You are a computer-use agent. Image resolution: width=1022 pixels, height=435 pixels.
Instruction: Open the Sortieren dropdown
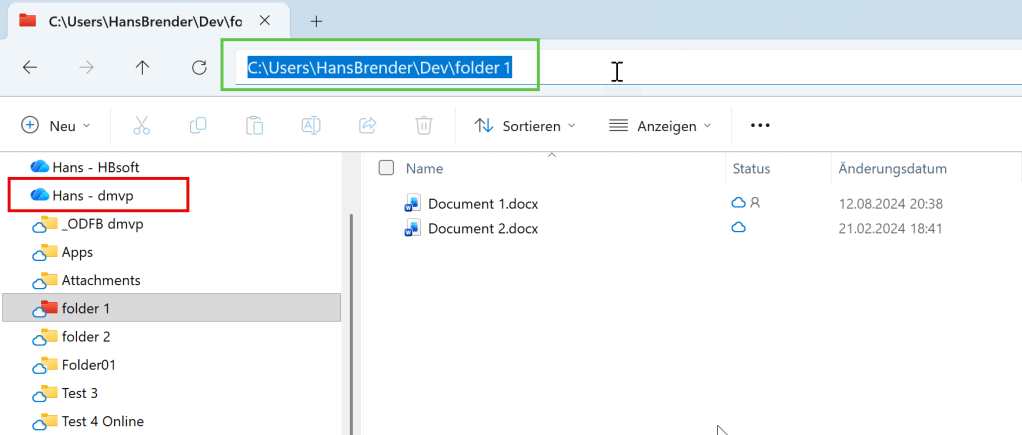[525, 125]
